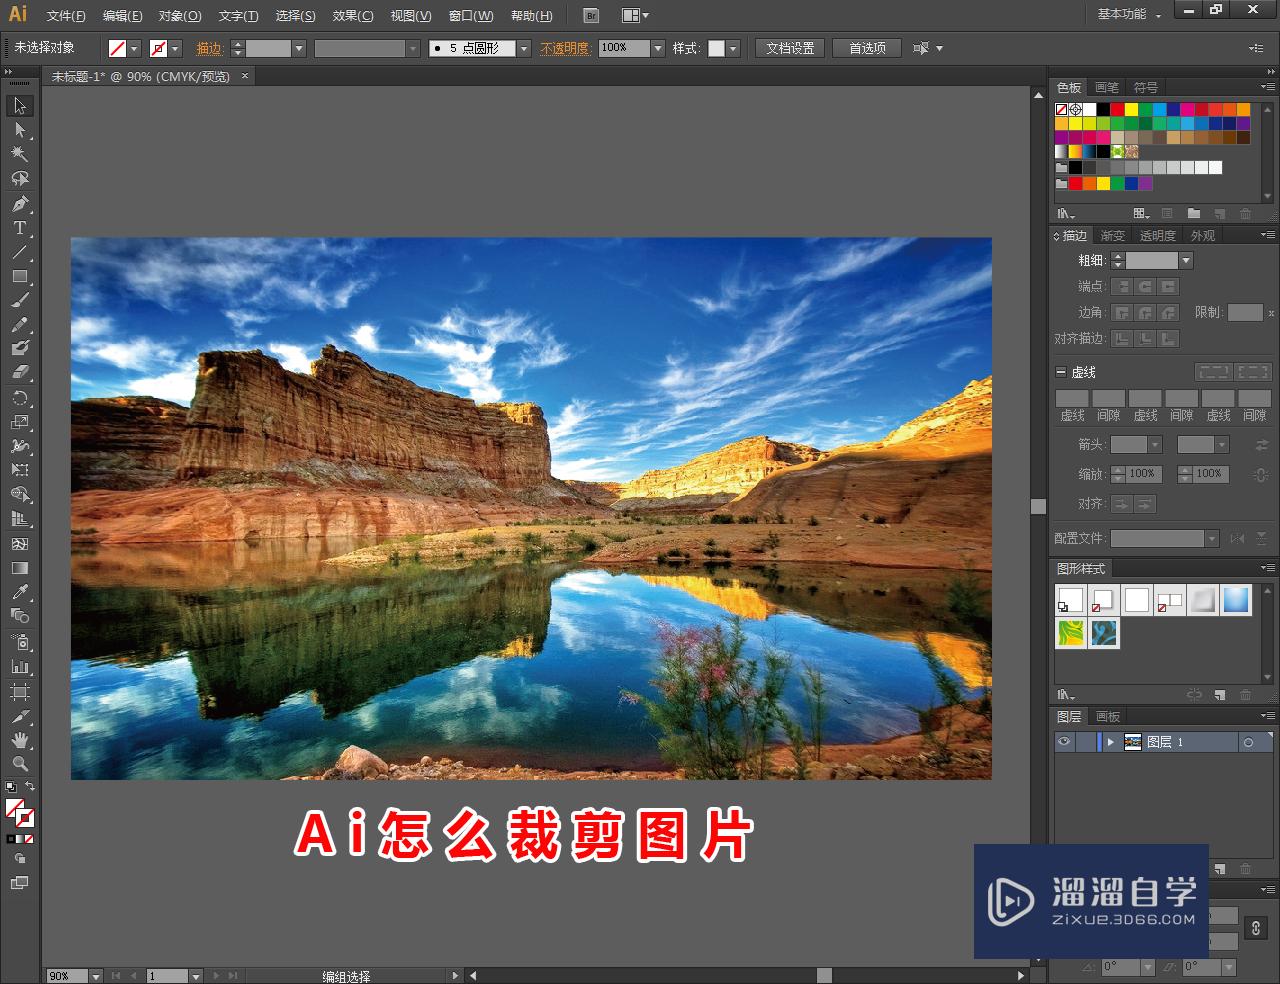Choose the Lasso tool

tap(20, 178)
